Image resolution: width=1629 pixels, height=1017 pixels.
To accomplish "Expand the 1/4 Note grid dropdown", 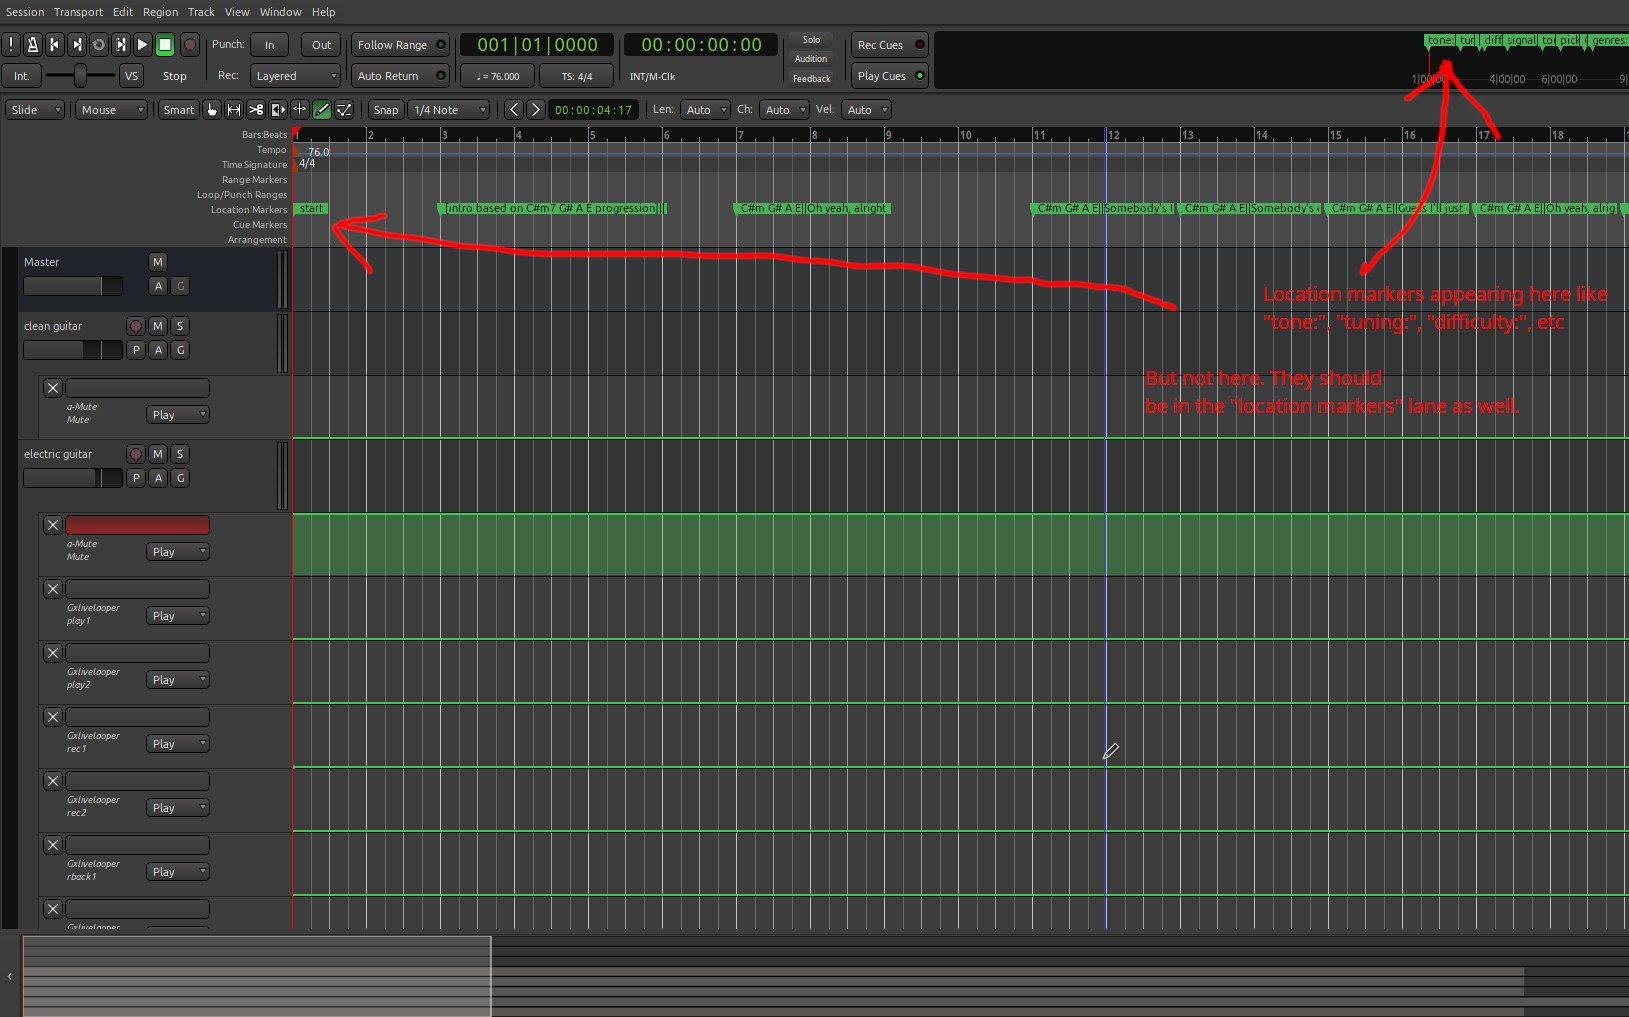I will [x=449, y=110].
